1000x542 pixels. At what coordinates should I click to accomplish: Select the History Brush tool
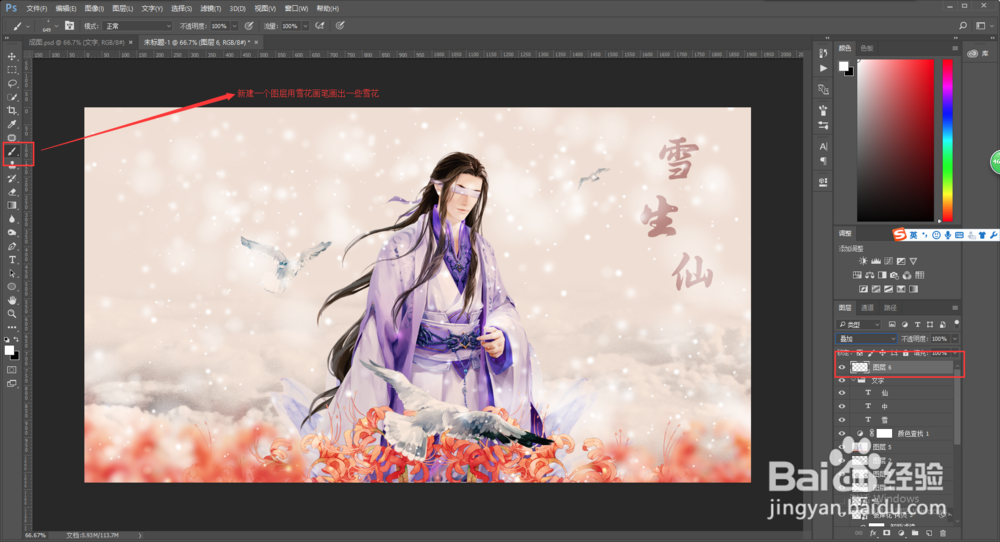click(x=11, y=179)
